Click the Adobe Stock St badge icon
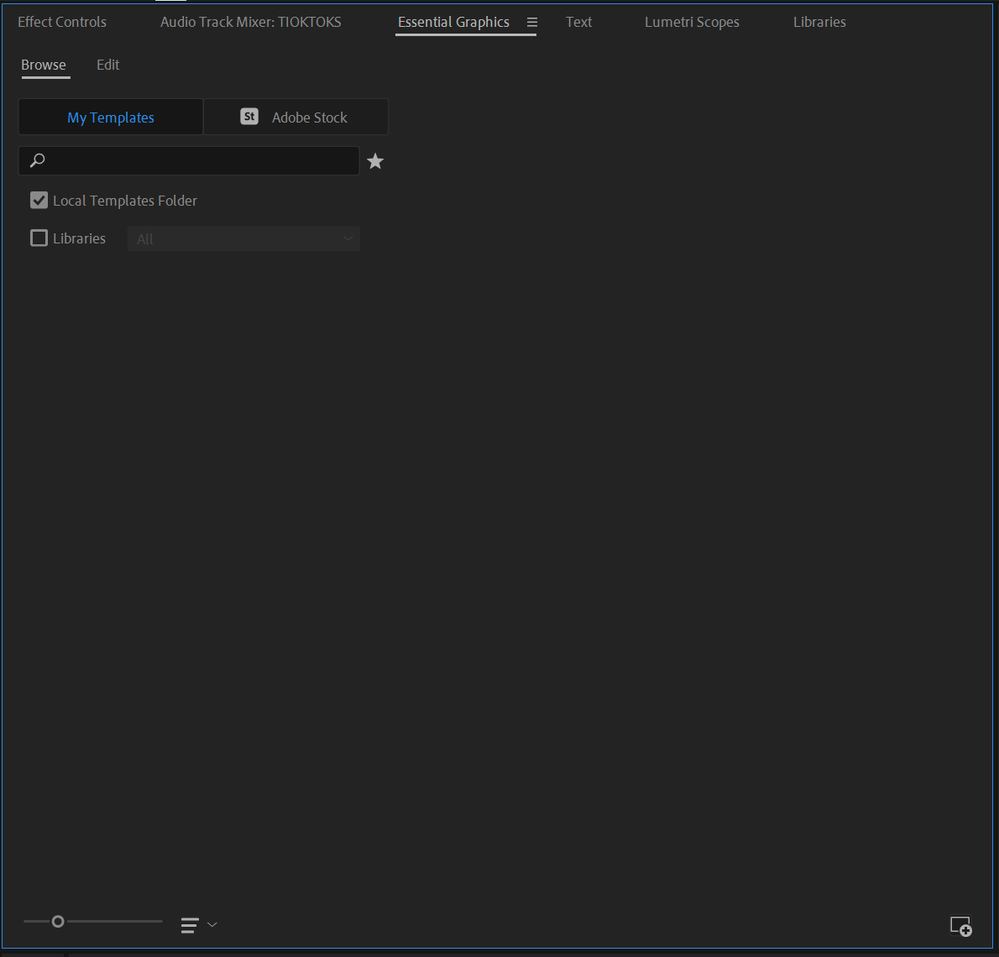999x957 pixels. (x=249, y=117)
